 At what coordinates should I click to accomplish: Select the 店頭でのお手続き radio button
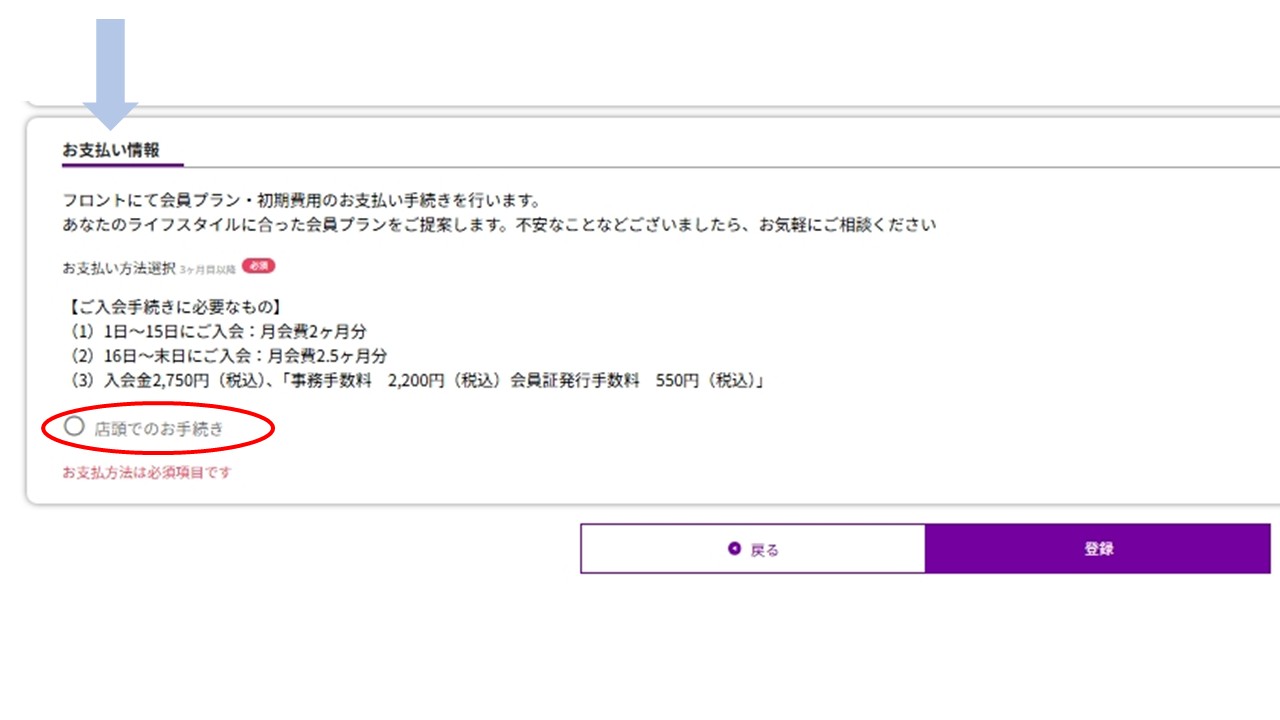[x=74, y=427]
